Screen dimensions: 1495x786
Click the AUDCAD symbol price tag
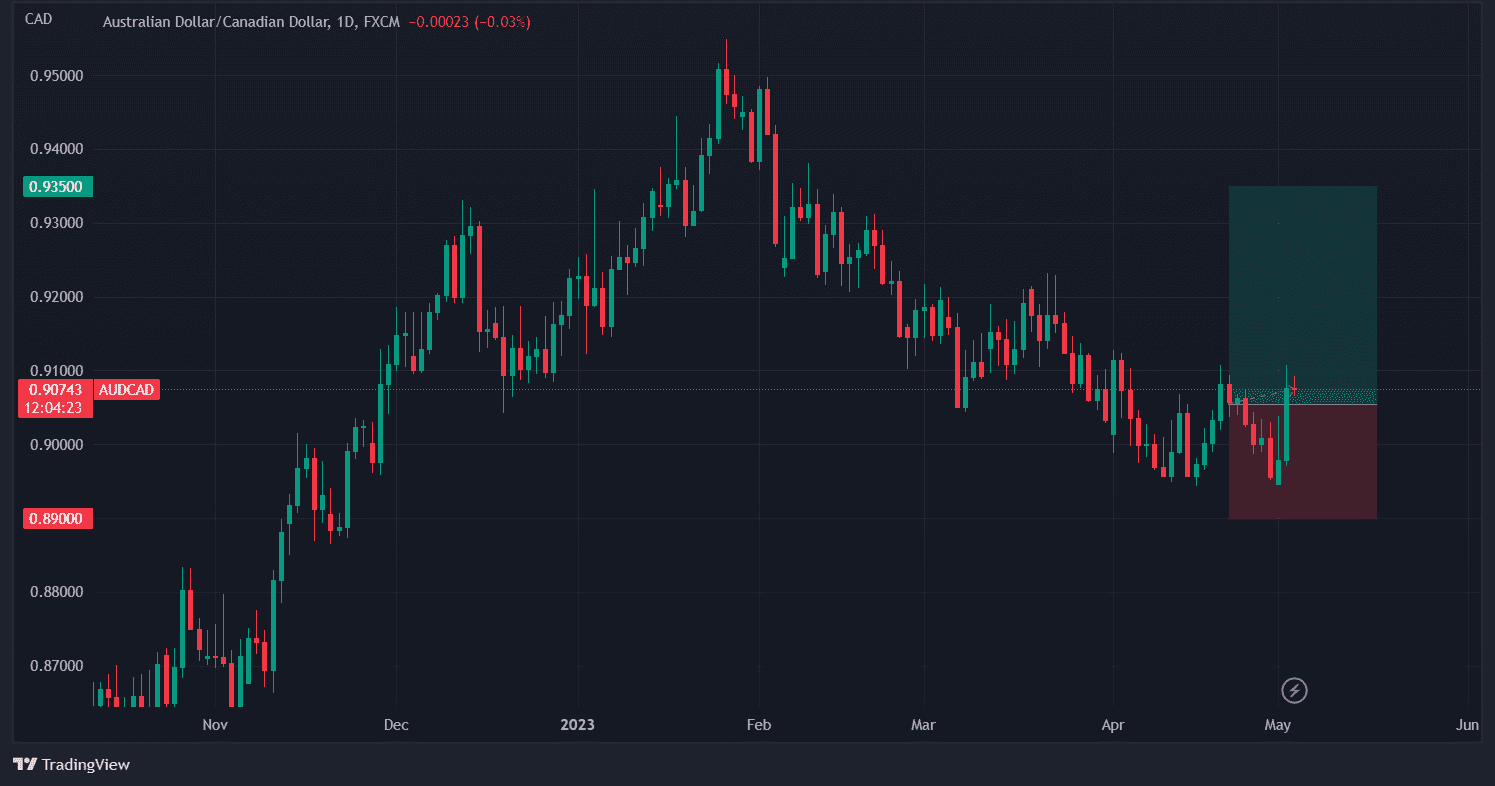(x=127, y=390)
